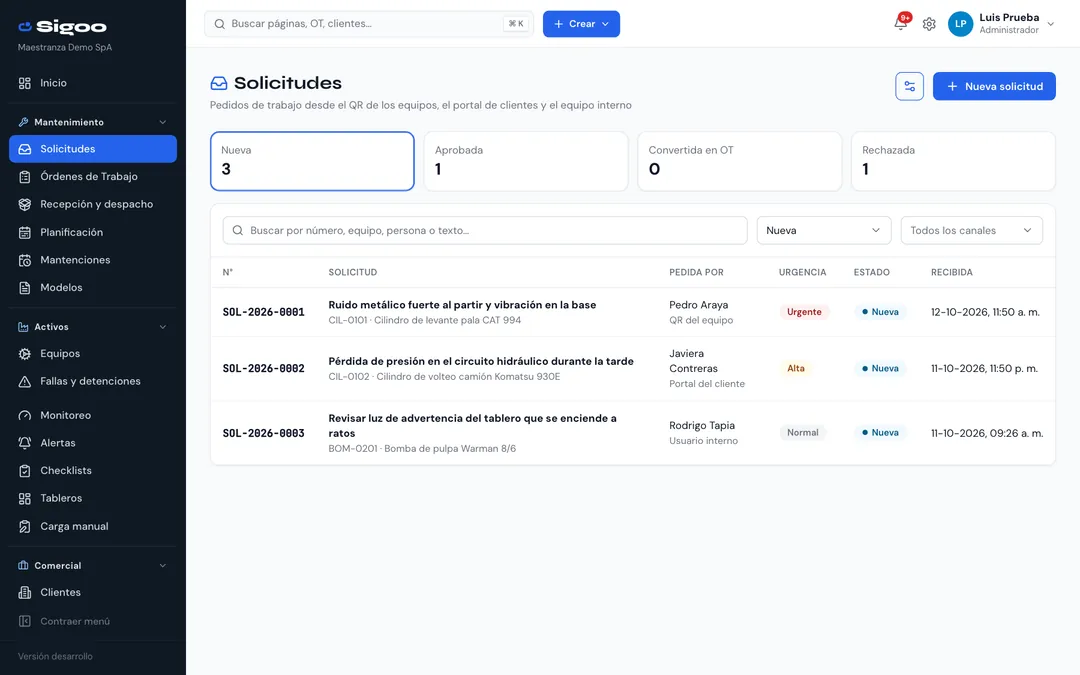1080x675 pixels.
Task: Click the Alta urgency badge
Action: pyautogui.click(x=796, y=368)
